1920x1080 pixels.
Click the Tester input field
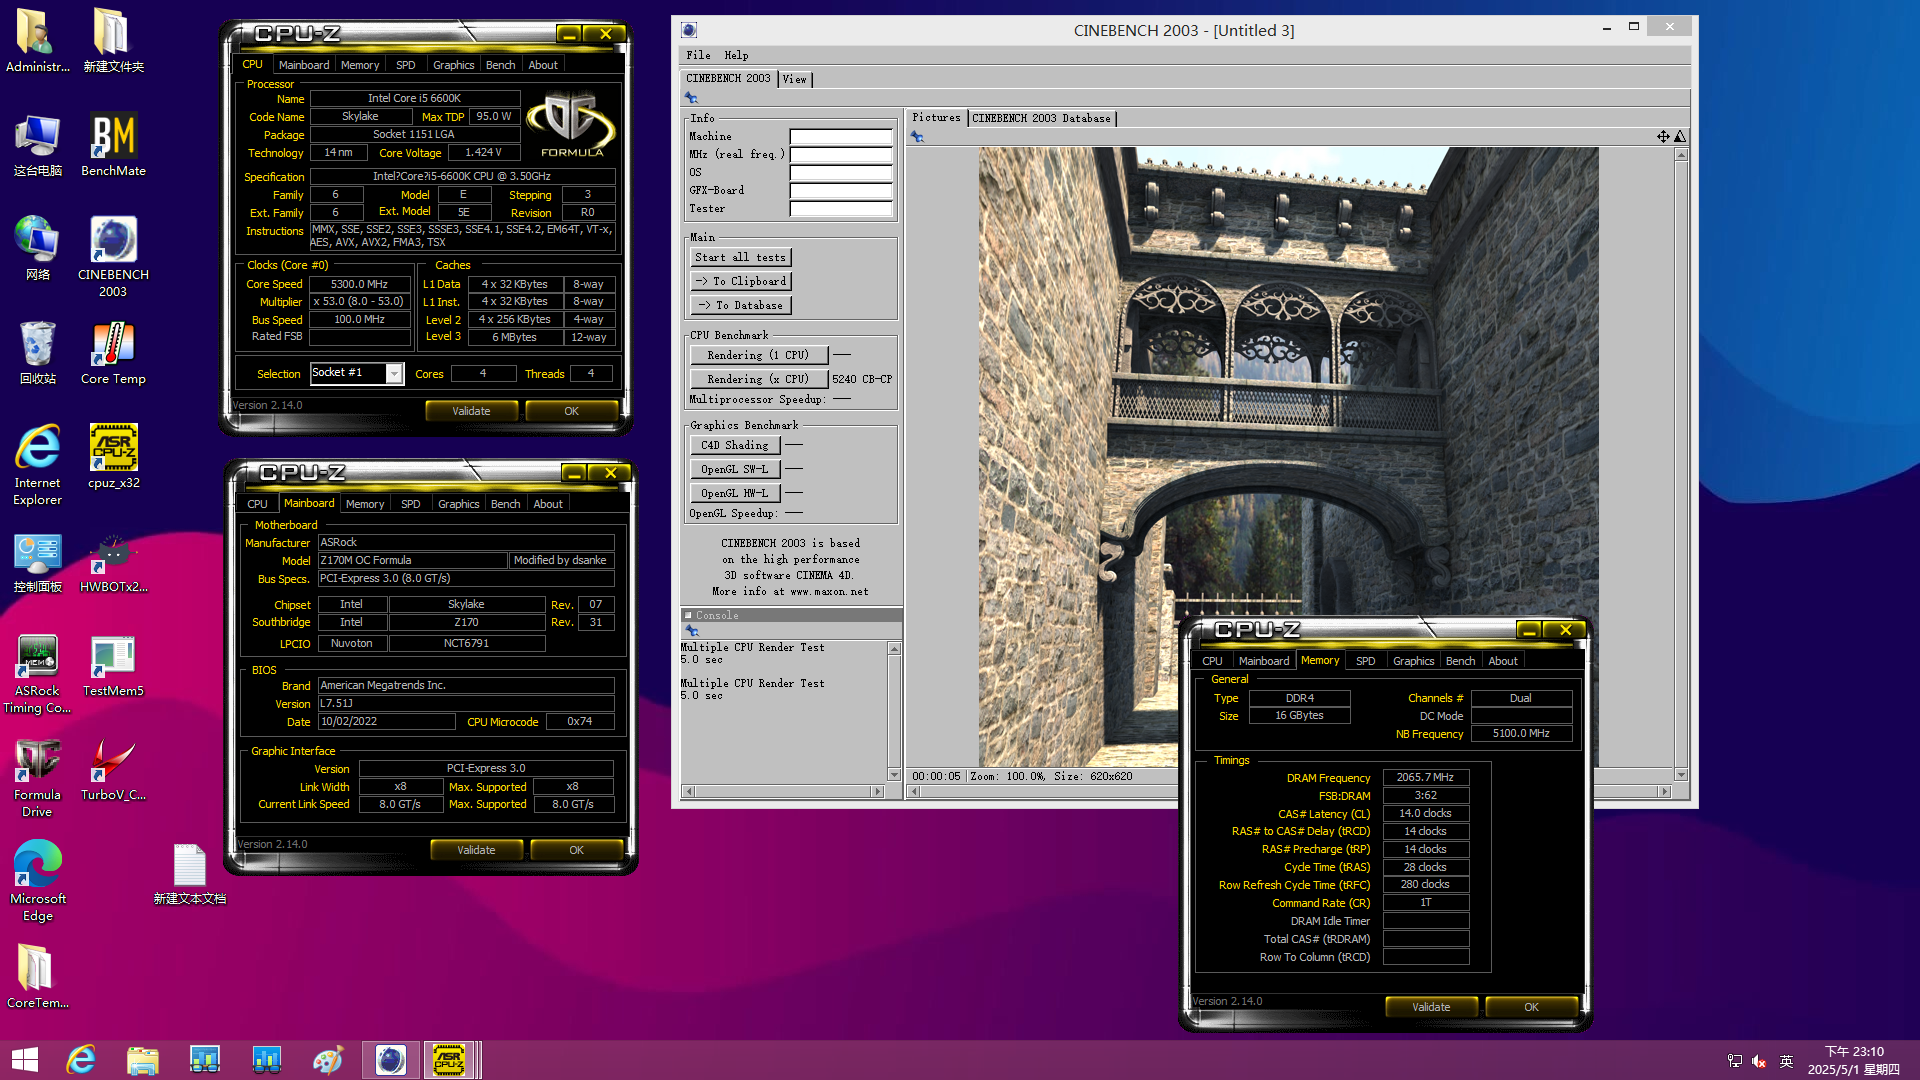(841, 209)
